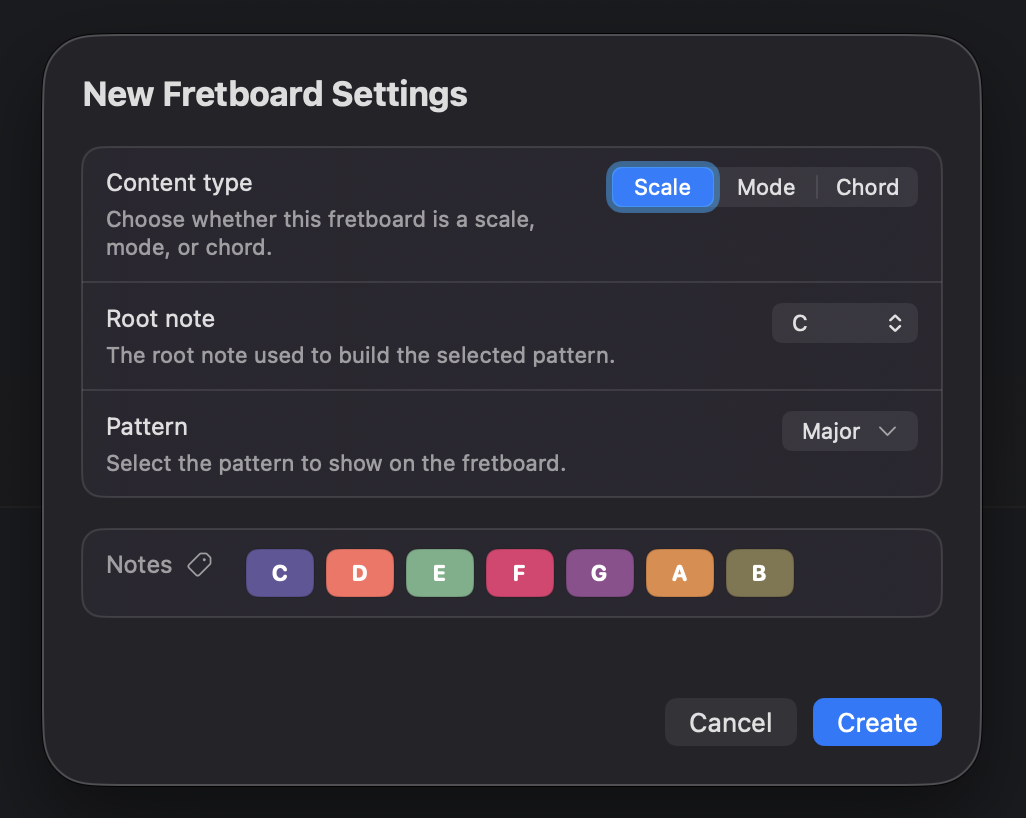Click the Notes label

tap(139, 565)
